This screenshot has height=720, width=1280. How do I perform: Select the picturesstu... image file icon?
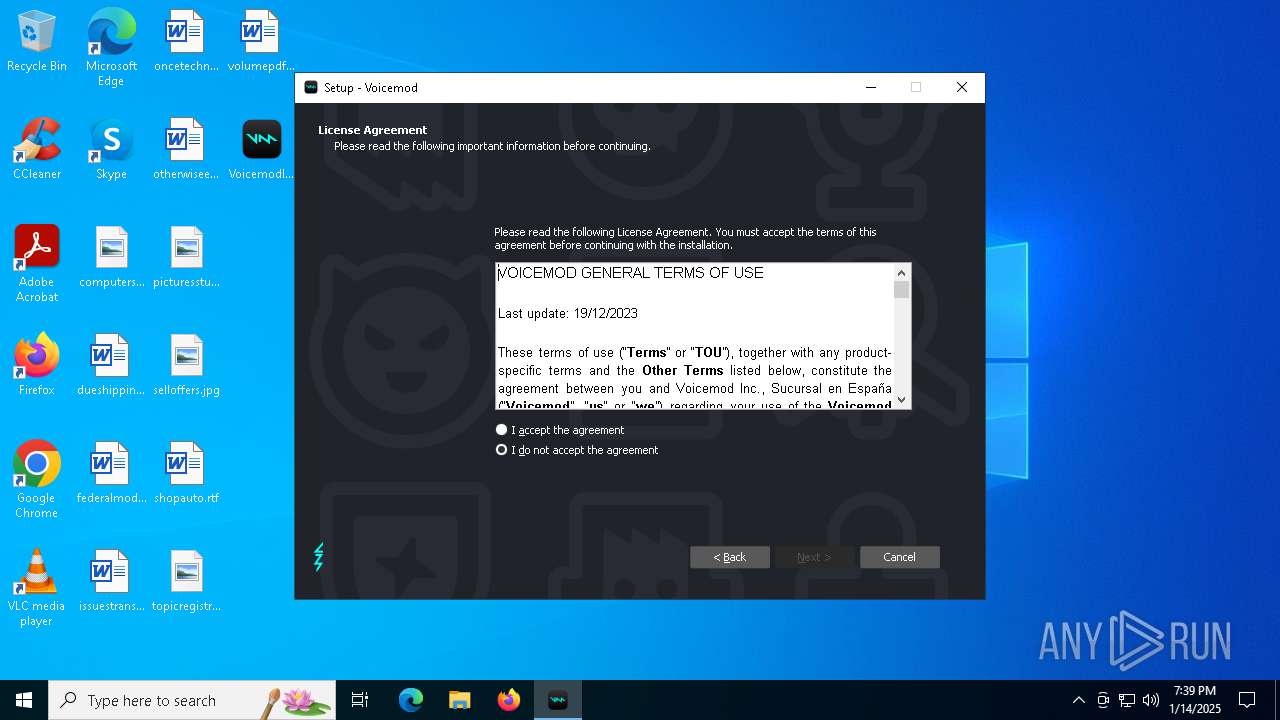186,257
